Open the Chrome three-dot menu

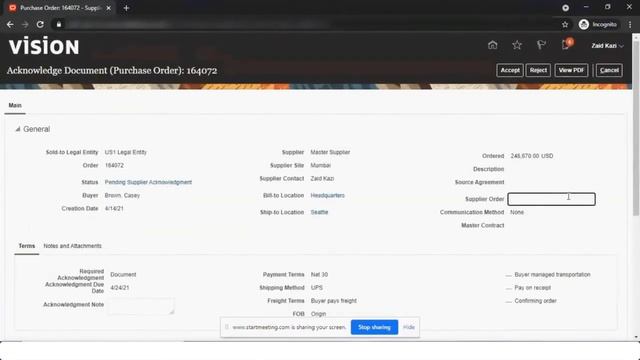pos(630,24)
